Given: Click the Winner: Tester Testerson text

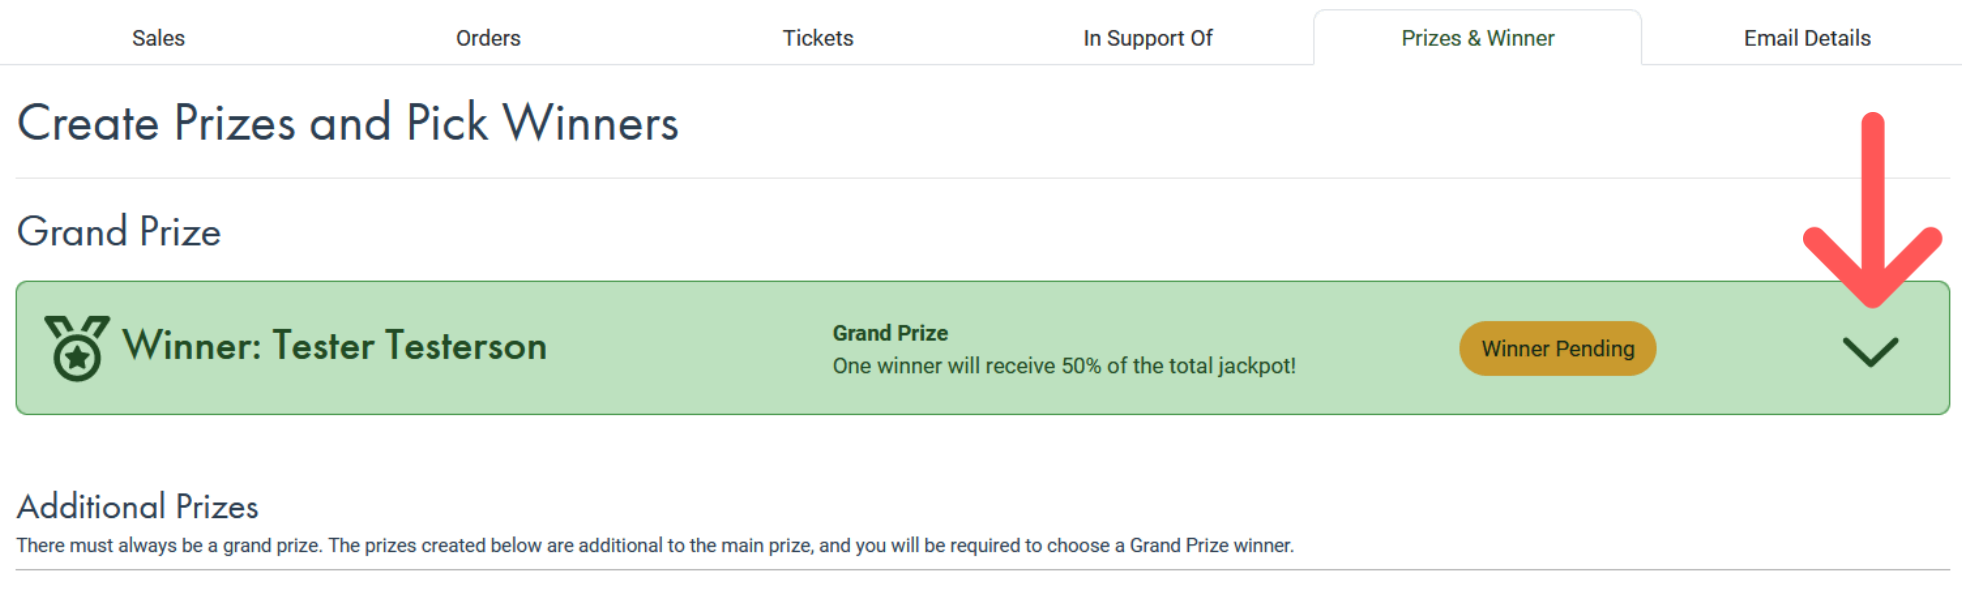Looking at the screenshot, I should pos(334,346).
